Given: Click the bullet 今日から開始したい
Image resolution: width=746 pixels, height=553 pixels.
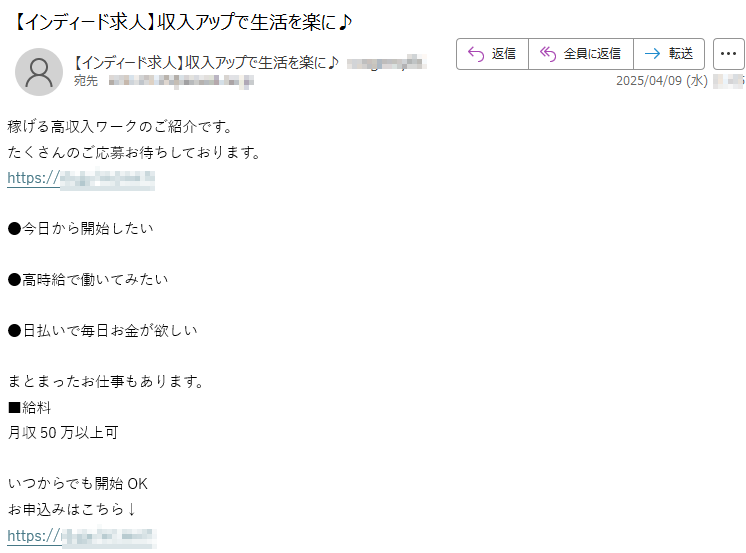Looking at the screenshot, I should [x=81, y=228].
